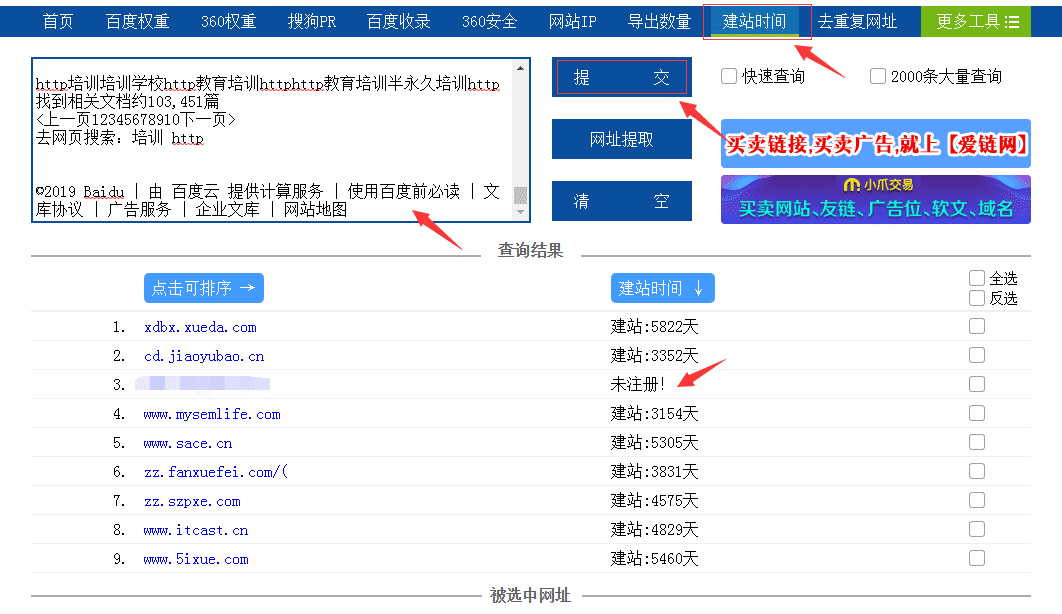Open the 导出数量 tab
The image size is (1062, 614).
[x=659, y=22]
